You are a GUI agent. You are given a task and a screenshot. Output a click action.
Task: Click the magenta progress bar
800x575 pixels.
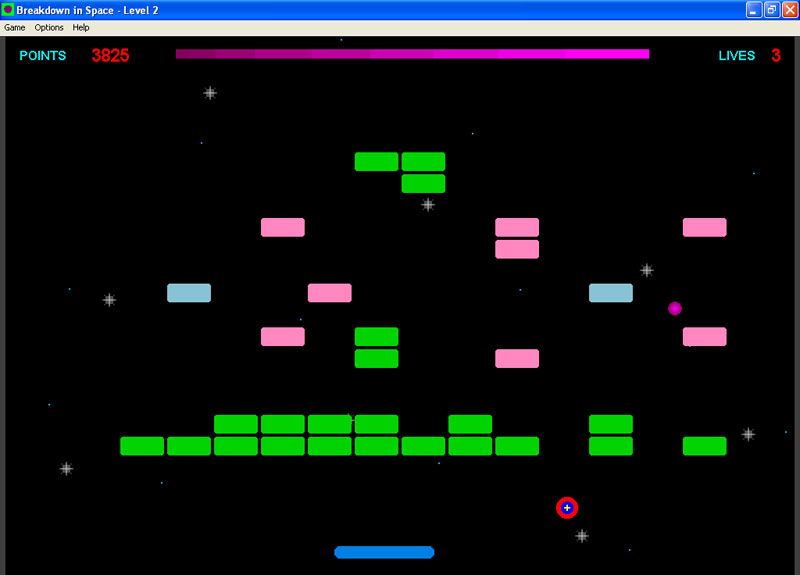coord(412,54)
